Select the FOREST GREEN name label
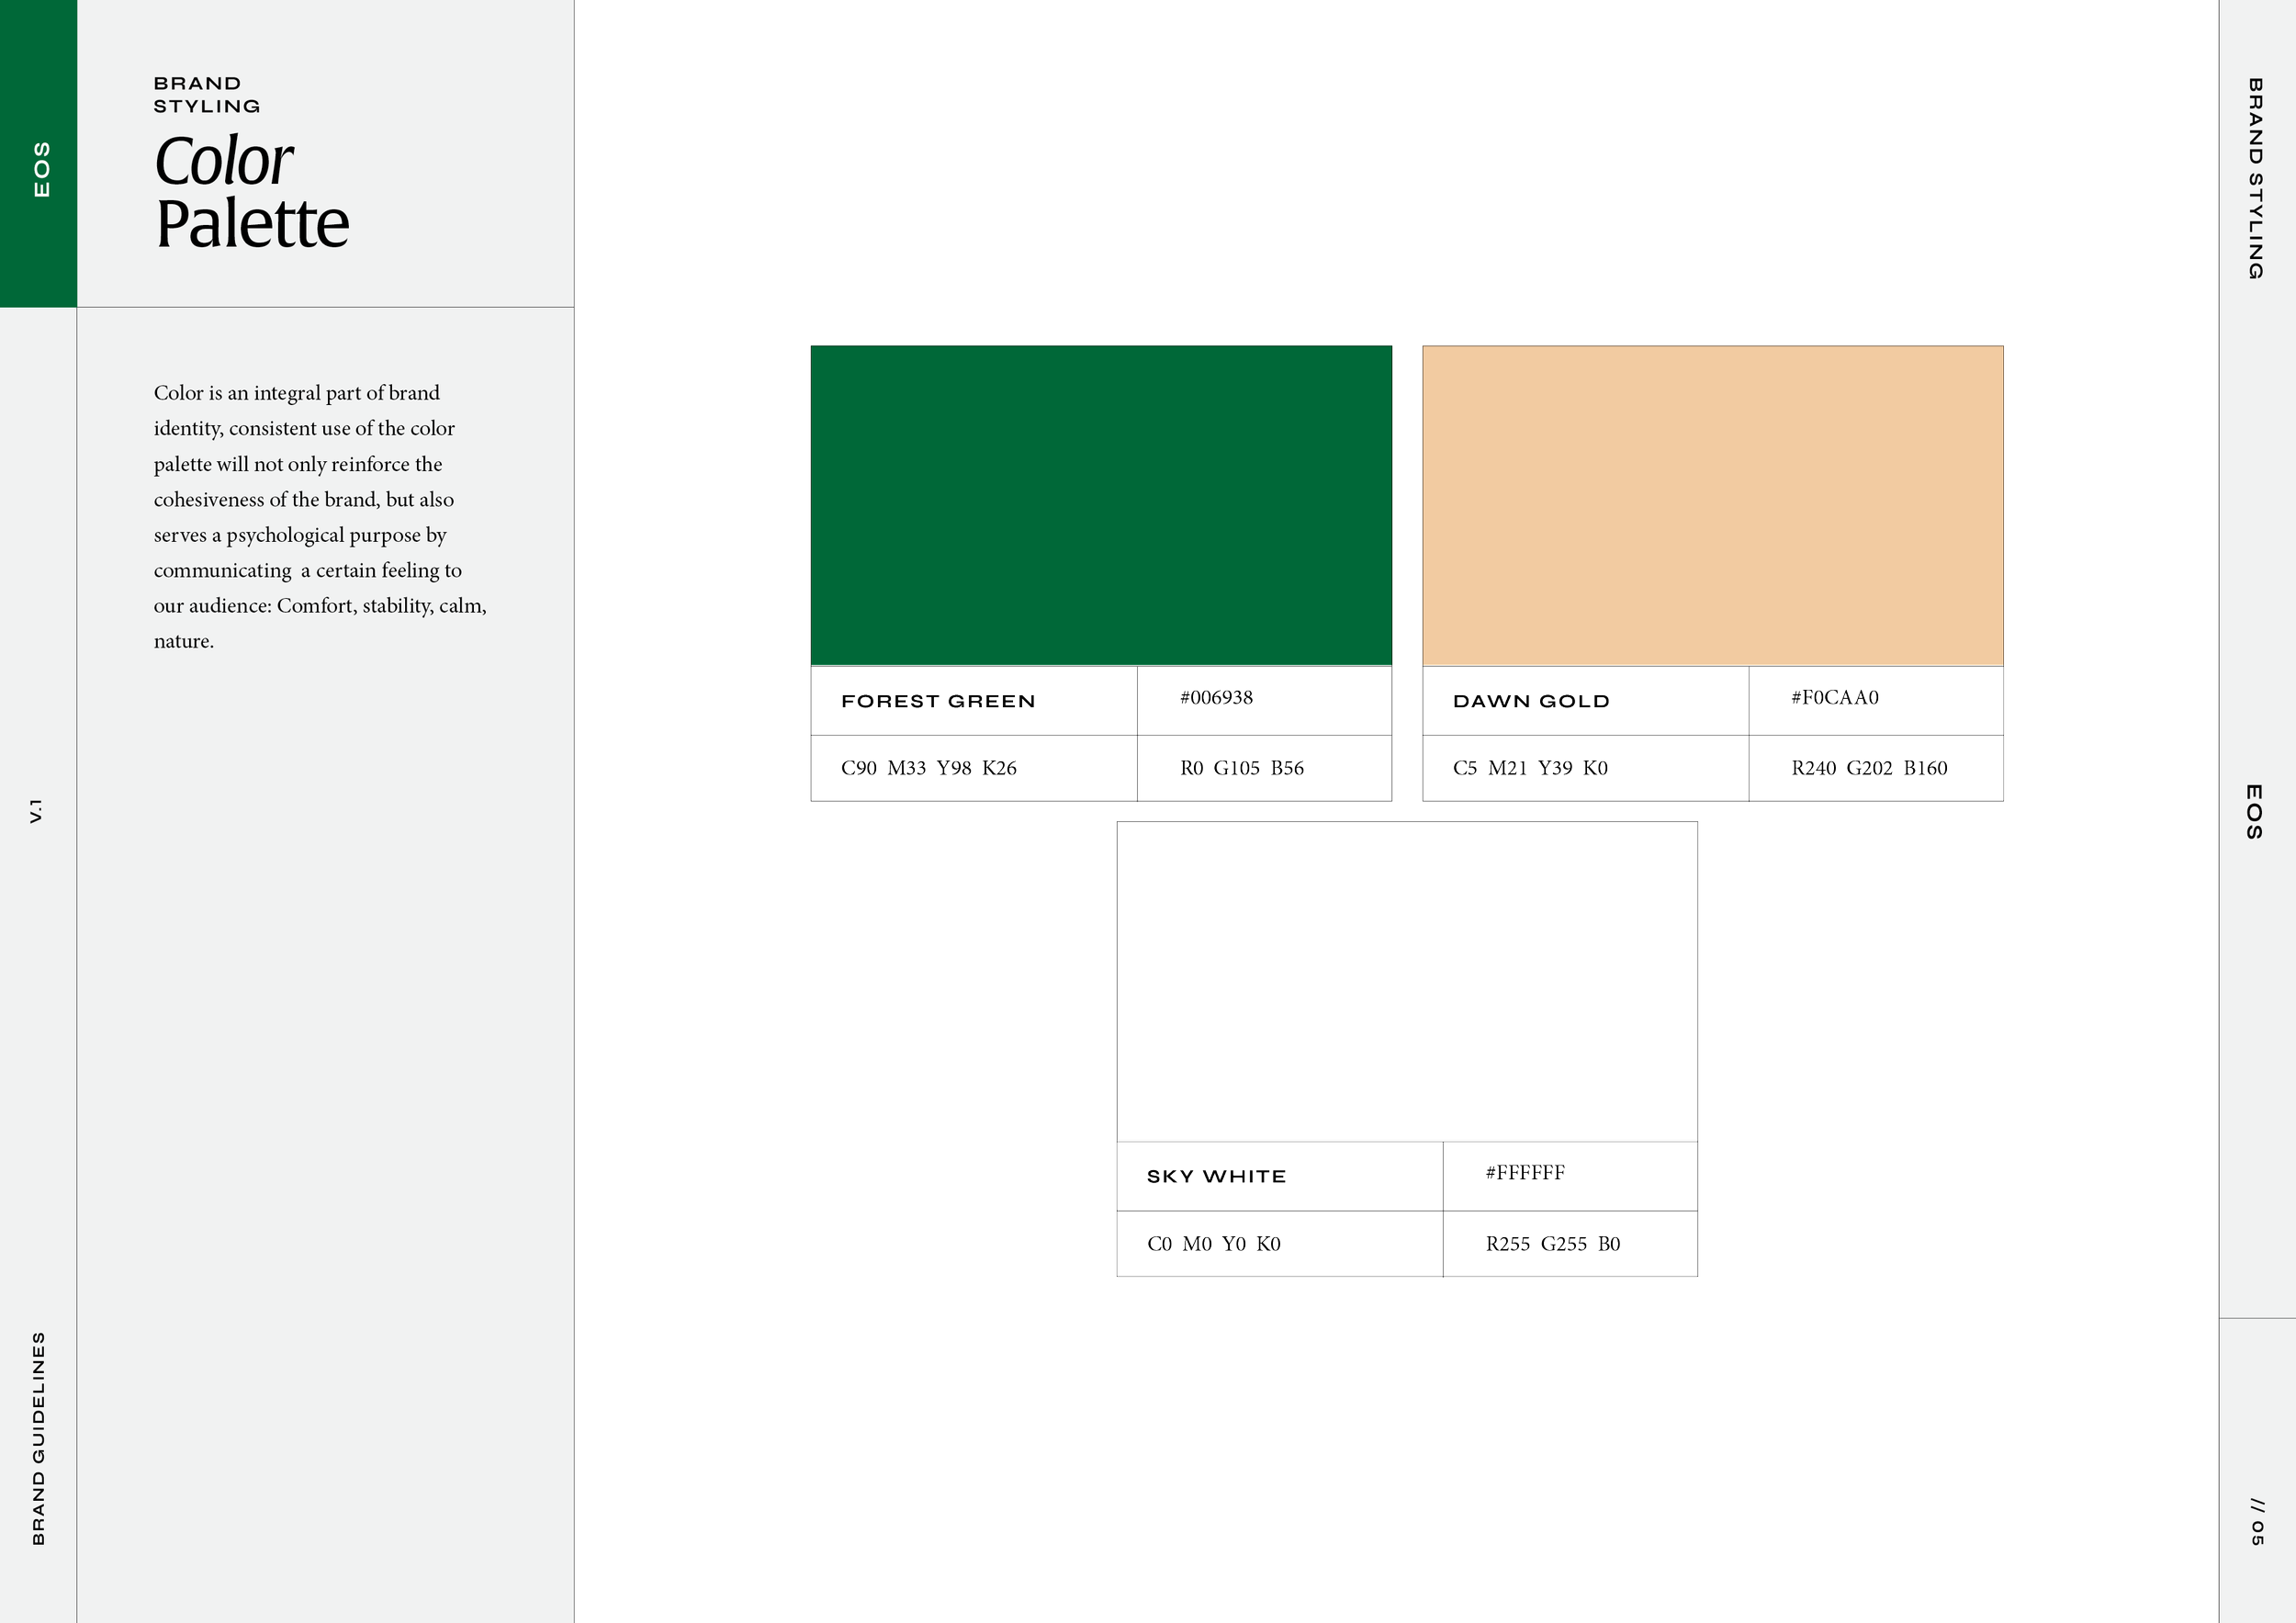Viewport: 2296px width, 1623px height. pyautogui.click(x=937, y=701)
